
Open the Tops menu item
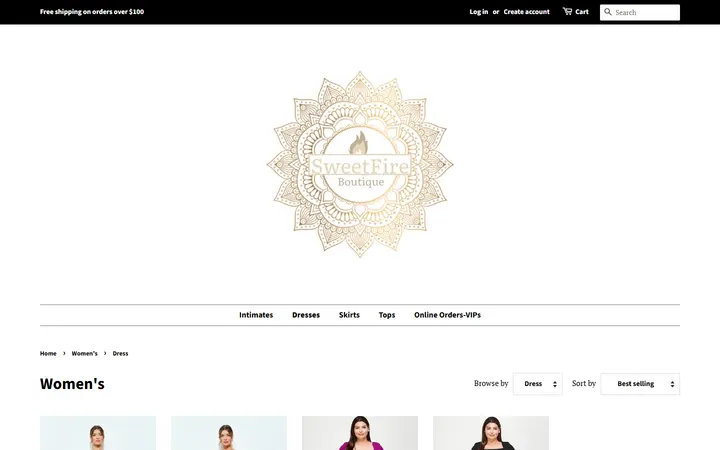(387, 315)
